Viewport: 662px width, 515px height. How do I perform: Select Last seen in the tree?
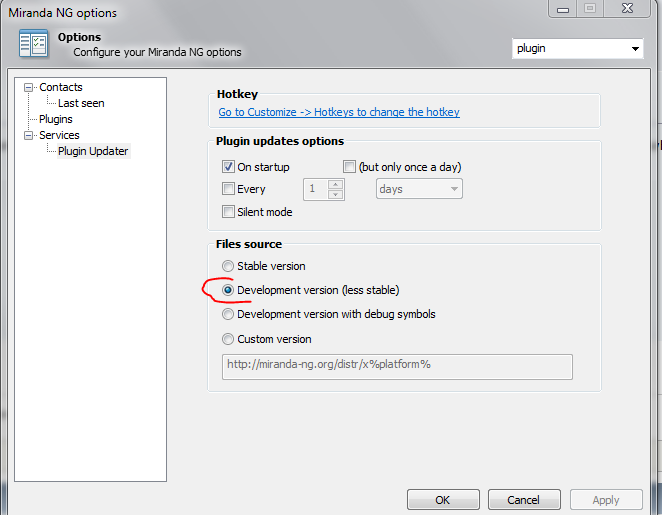[81, 103]
